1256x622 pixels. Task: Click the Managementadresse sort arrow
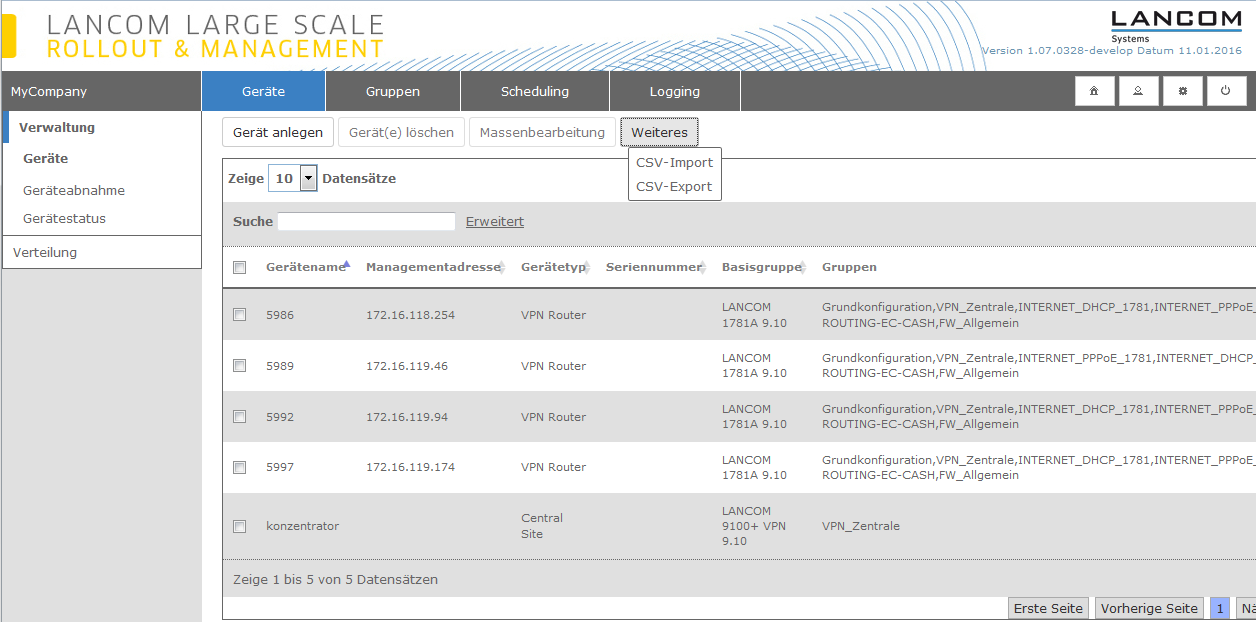502,267
